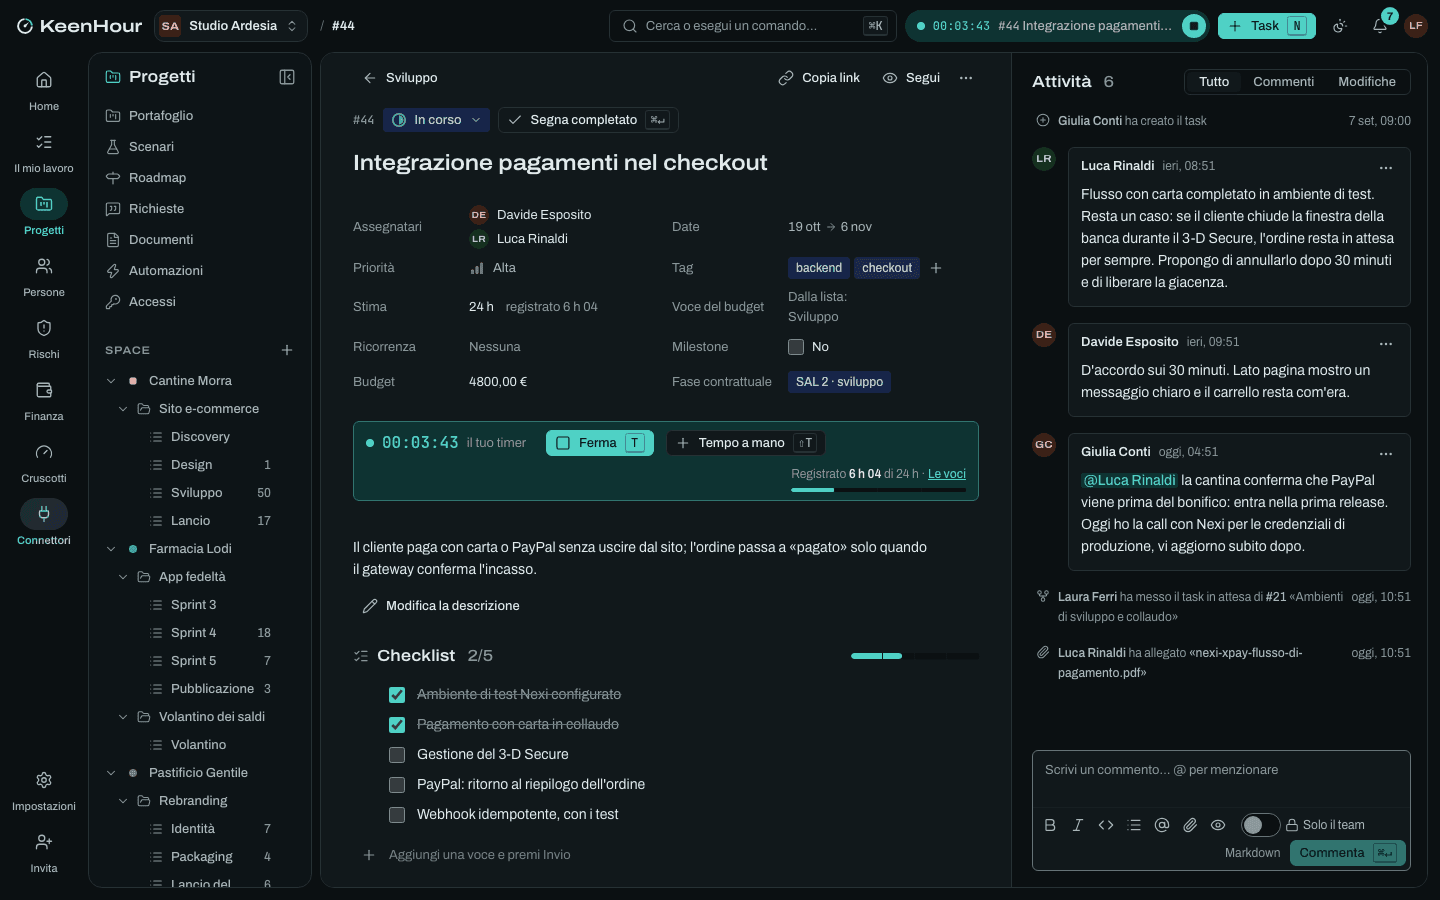Enable the Solo il team switch
The width and height of the screenshot is (1440, 900).
[1260, 825]
